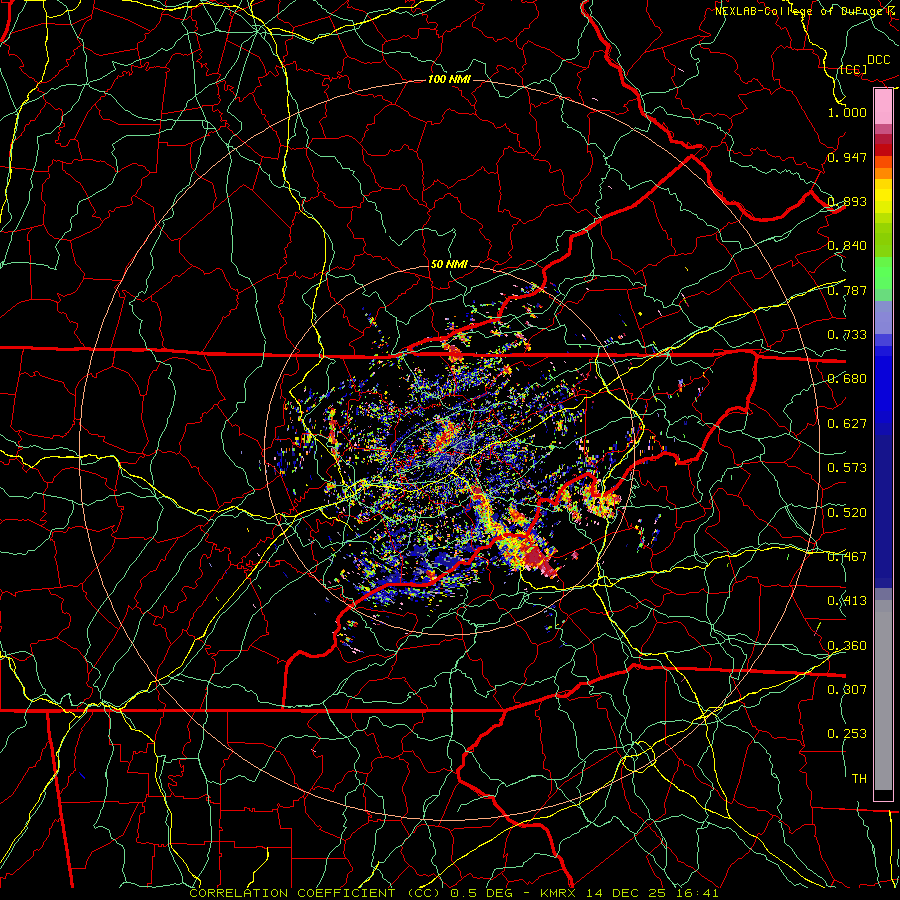Click the 0.360 scale label
This screenshot has width=900, height=900.
[x=847, y=646]
